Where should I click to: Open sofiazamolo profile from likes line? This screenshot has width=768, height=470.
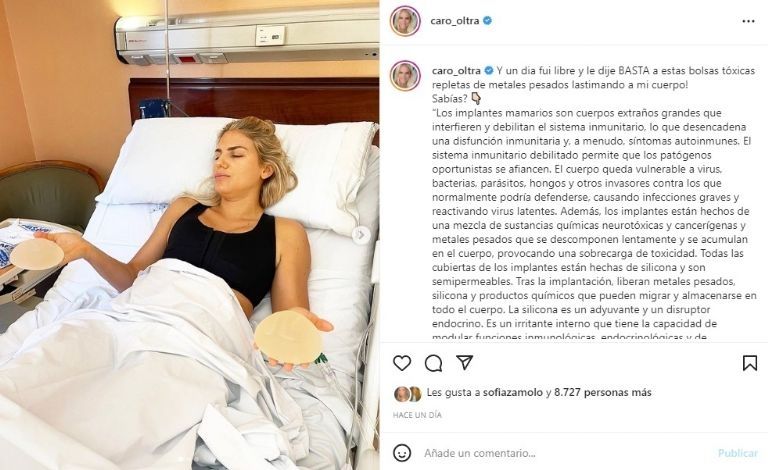tap(513, 392)
